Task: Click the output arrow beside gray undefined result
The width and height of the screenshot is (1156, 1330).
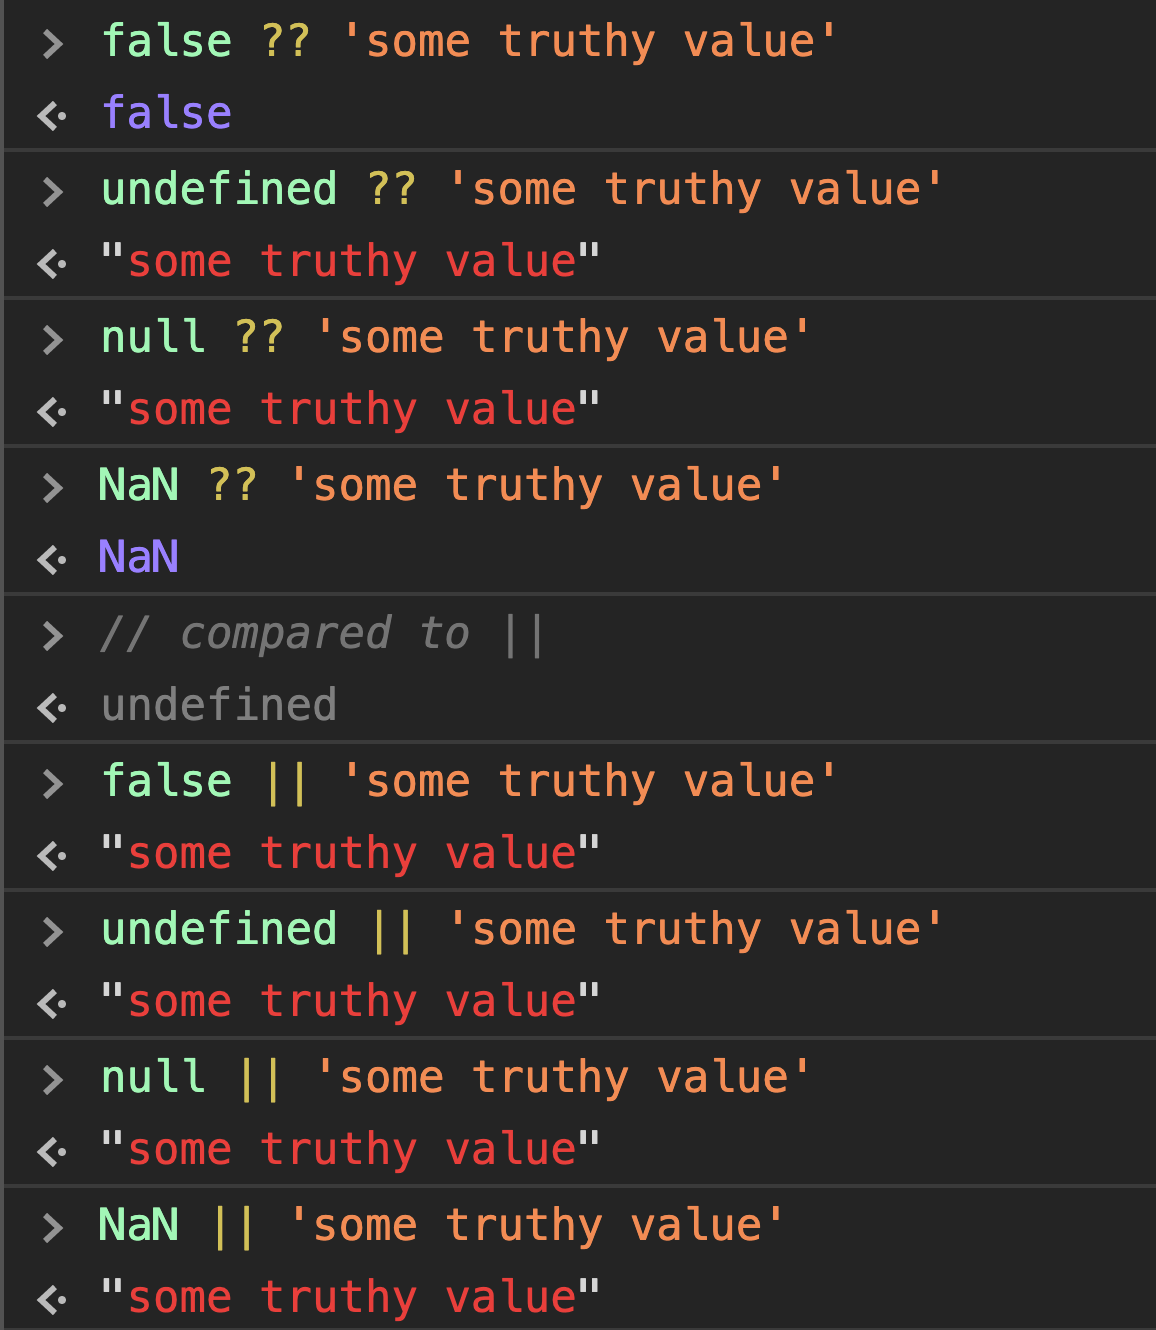Action: coord(52,708)
